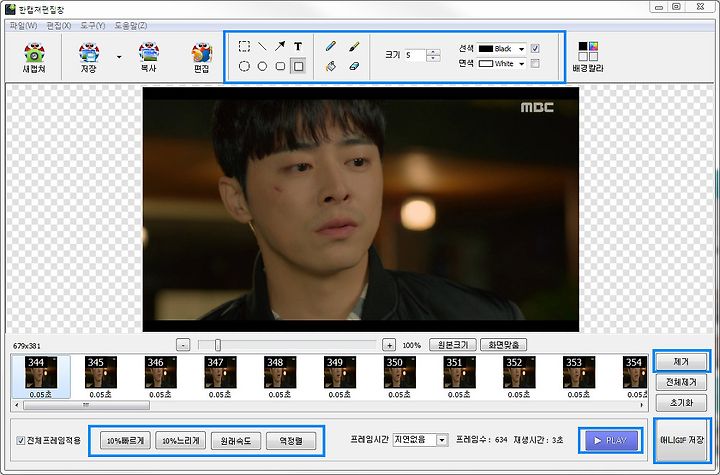Select frame 352 thumbnail
This screenshot has width=720, height=475.
519,377
